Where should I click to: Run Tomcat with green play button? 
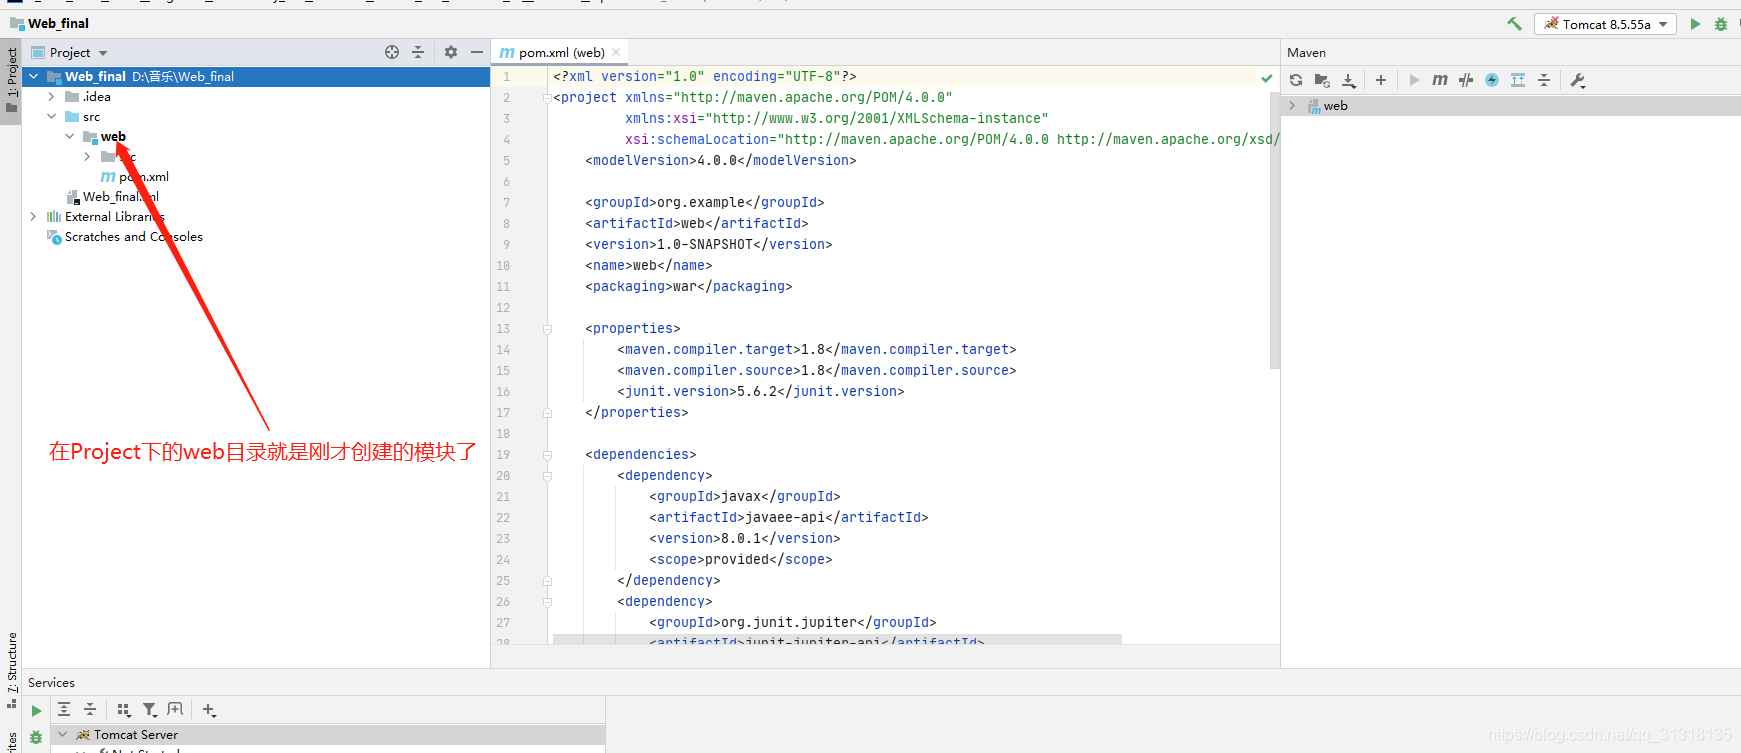tap(1695, 24)
